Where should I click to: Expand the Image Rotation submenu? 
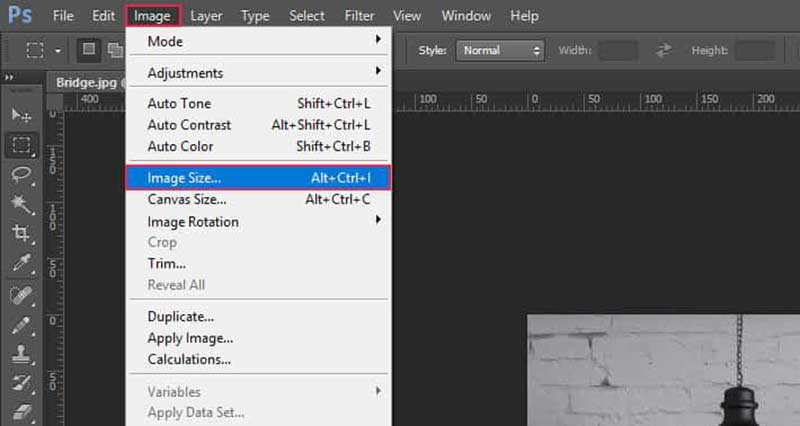coord(259,222)
